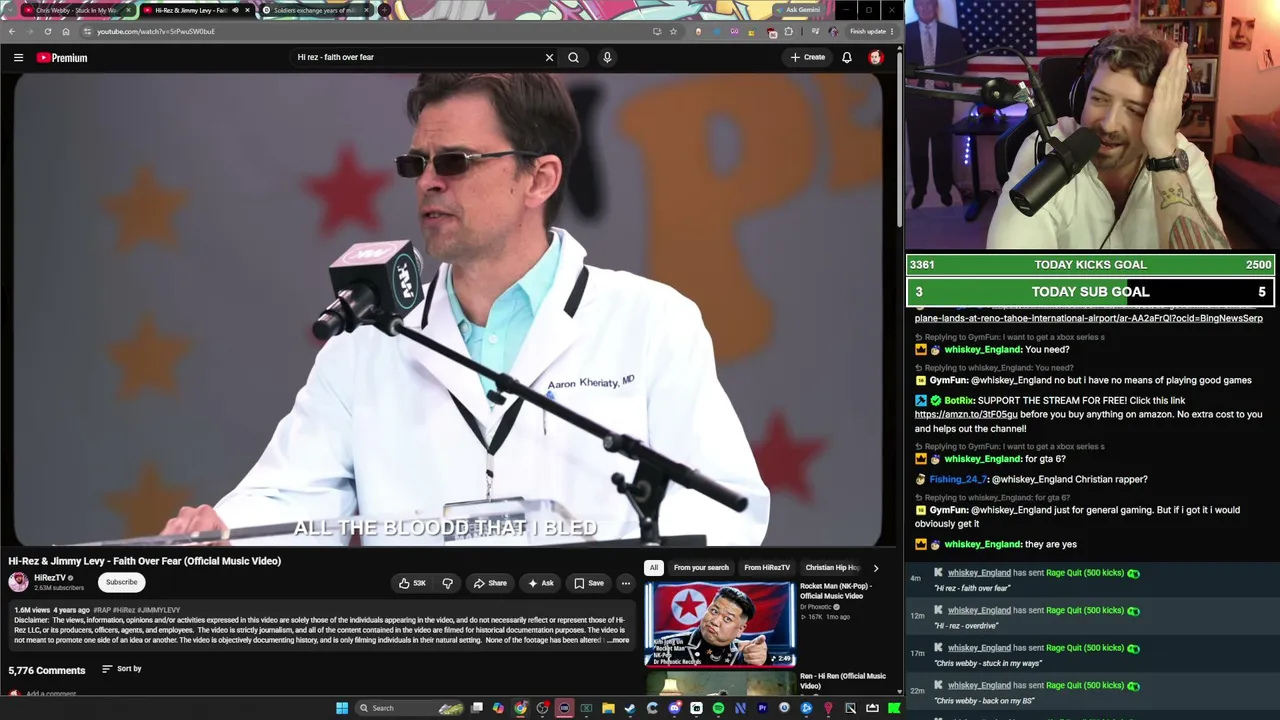Open YouTube notifications bell
The image size is (1280, 720).
click(847, 58)
